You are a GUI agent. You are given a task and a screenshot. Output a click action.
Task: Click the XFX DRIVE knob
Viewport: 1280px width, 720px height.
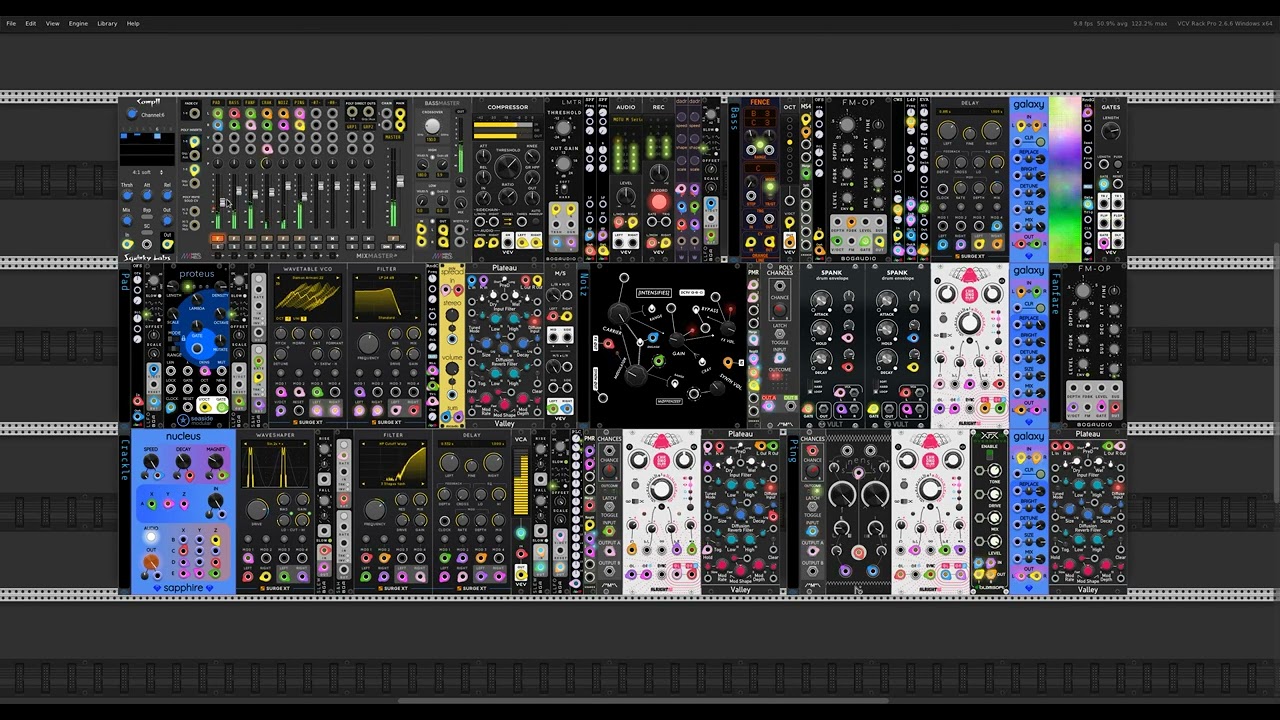995,494
